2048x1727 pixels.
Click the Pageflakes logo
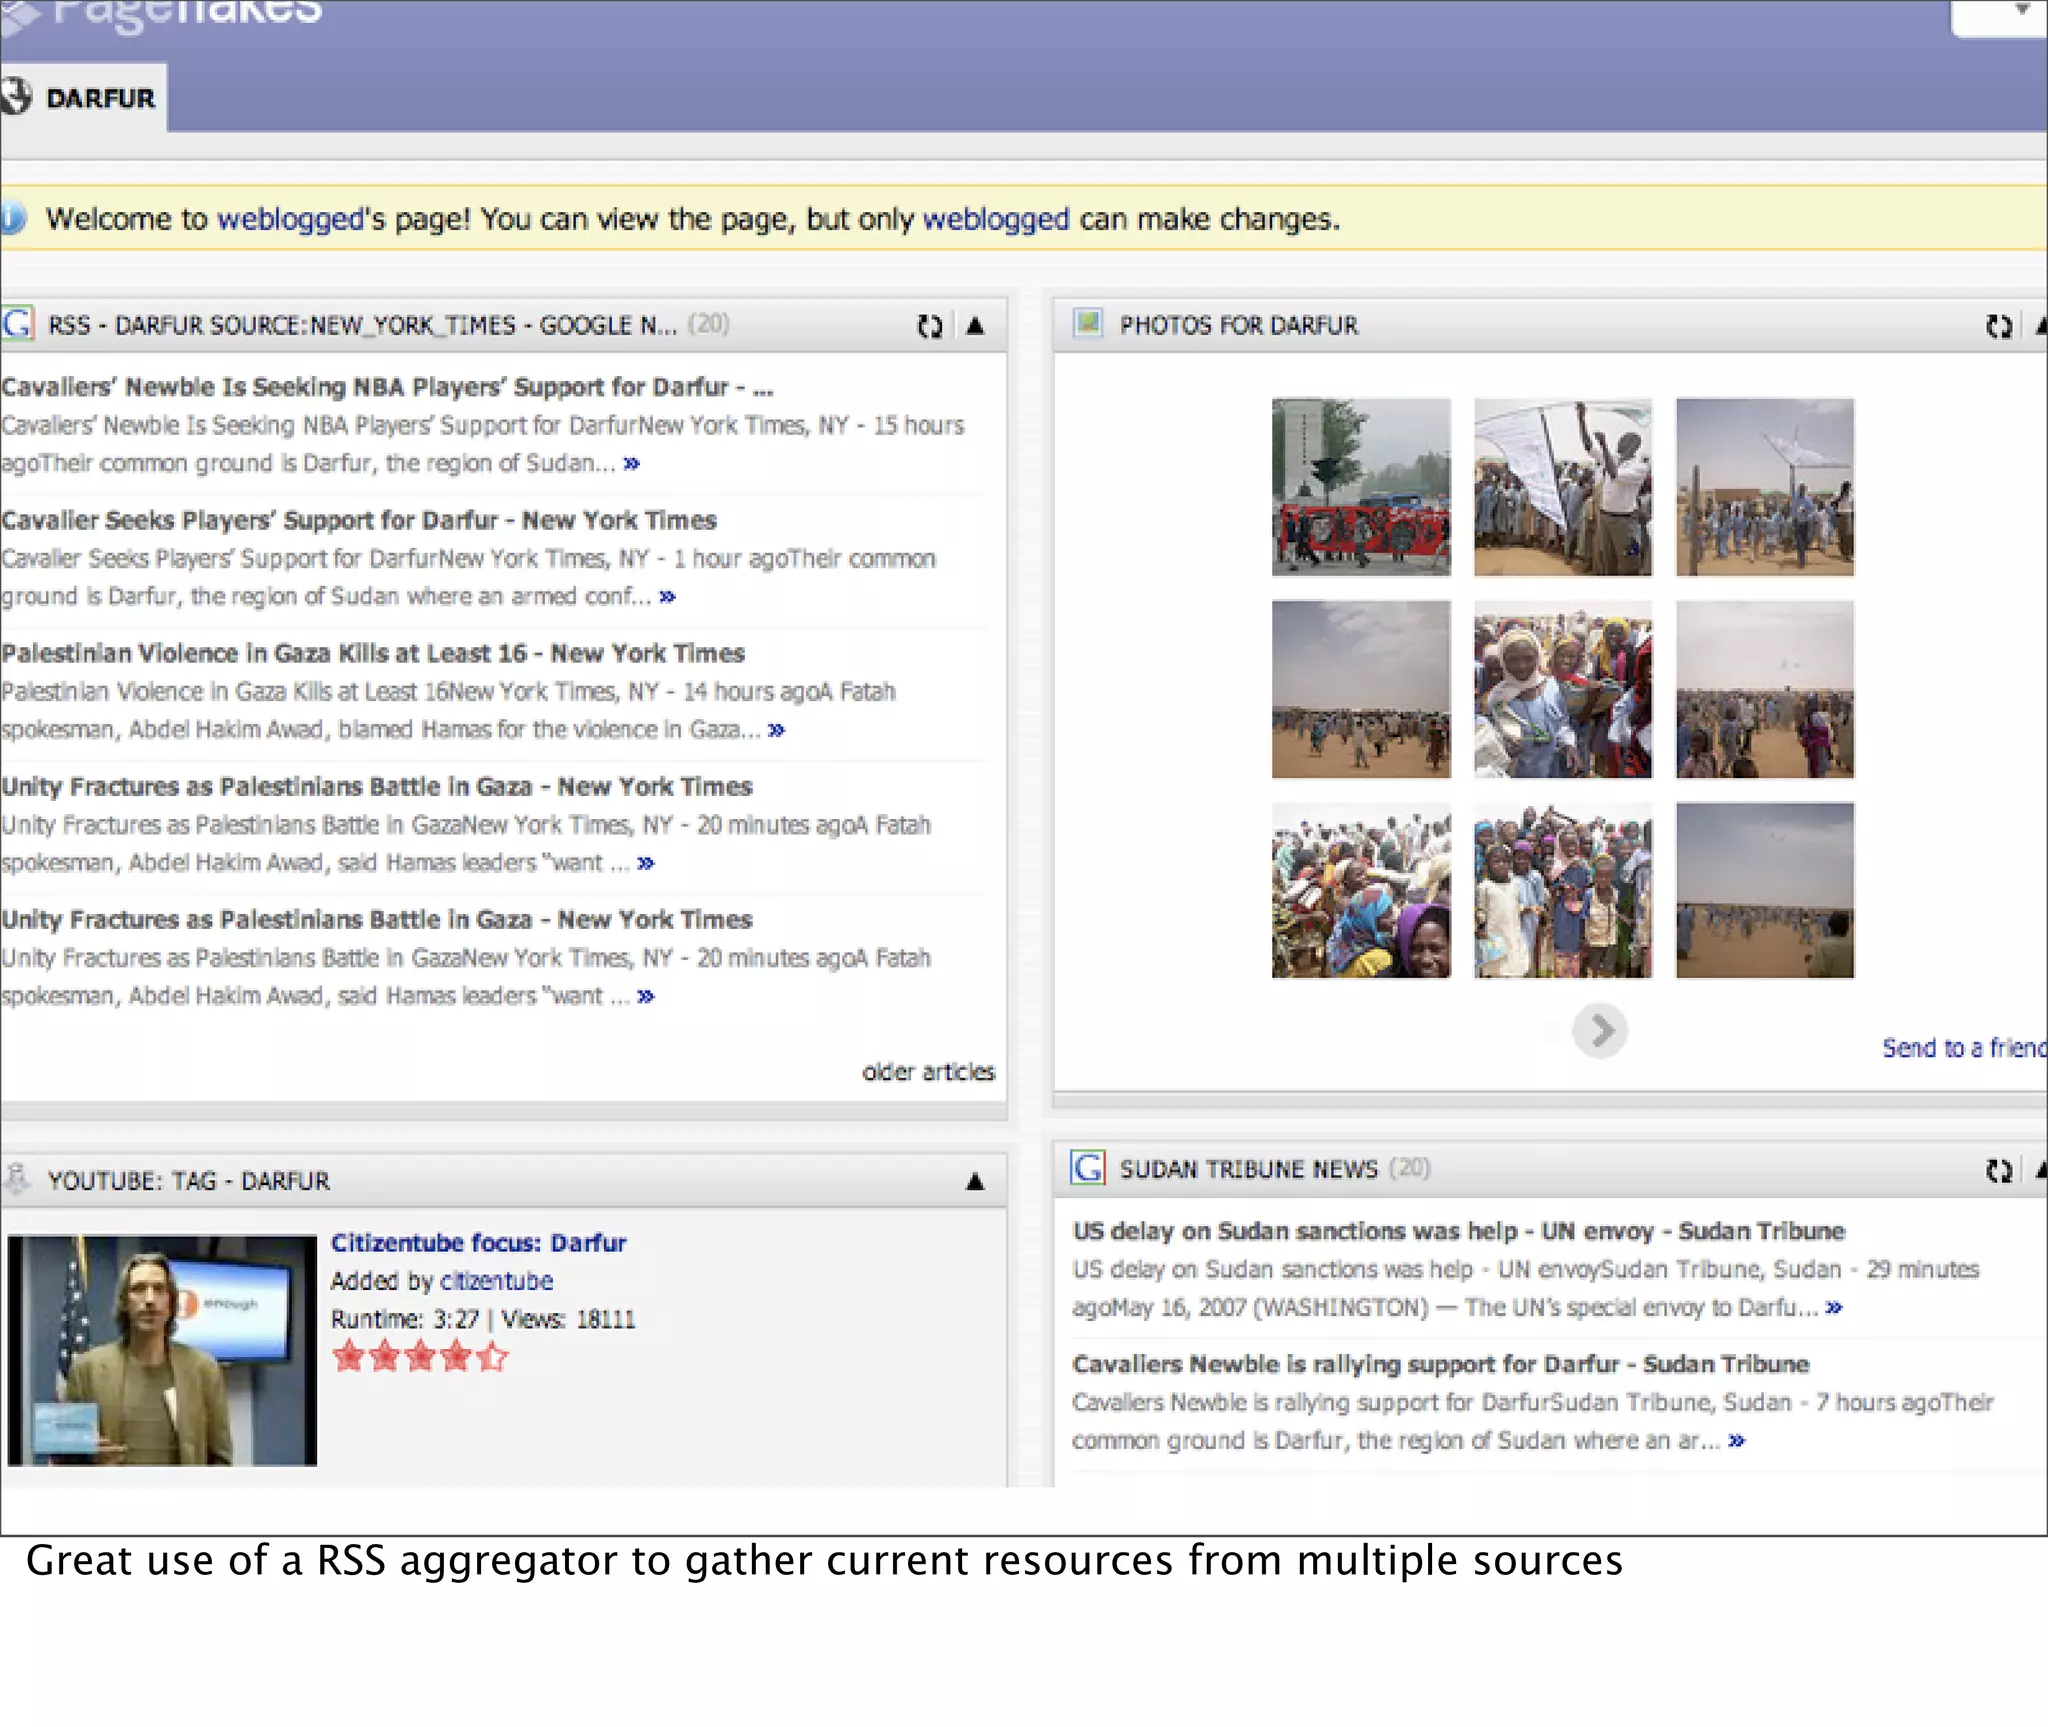pos(162,14)
